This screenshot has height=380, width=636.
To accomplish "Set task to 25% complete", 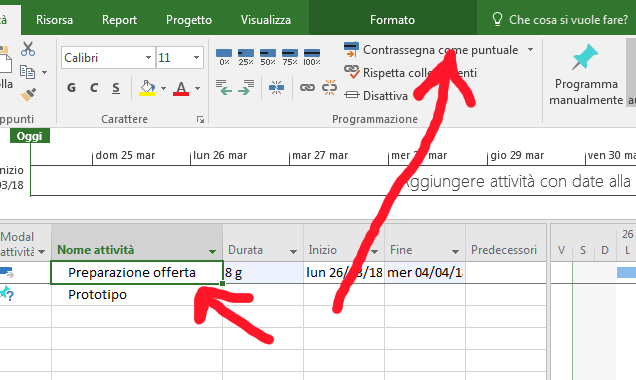I will 246,57.
